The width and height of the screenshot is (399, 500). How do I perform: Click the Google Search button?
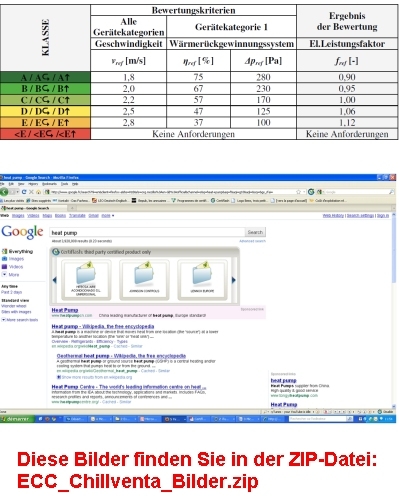(x=255, y=232)
